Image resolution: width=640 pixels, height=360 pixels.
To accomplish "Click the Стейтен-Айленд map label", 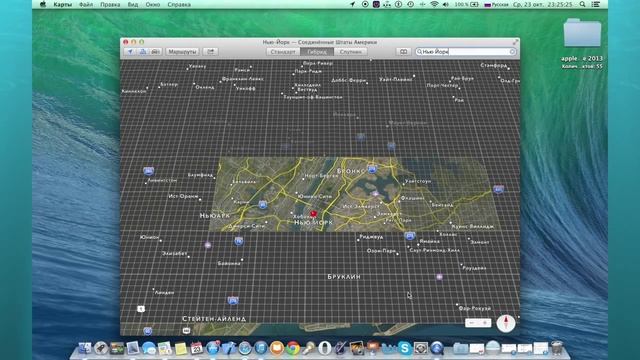I will tap(214, 319).
